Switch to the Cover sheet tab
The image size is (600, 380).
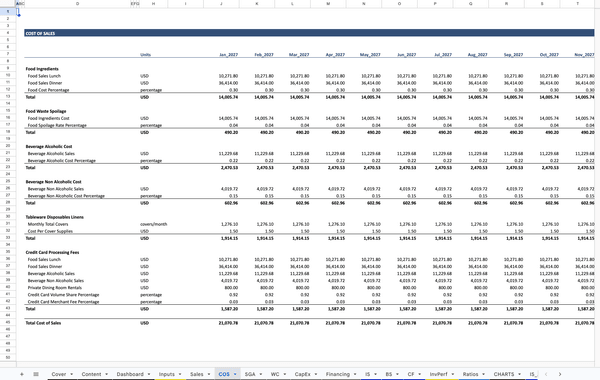(x=59, y=374)
